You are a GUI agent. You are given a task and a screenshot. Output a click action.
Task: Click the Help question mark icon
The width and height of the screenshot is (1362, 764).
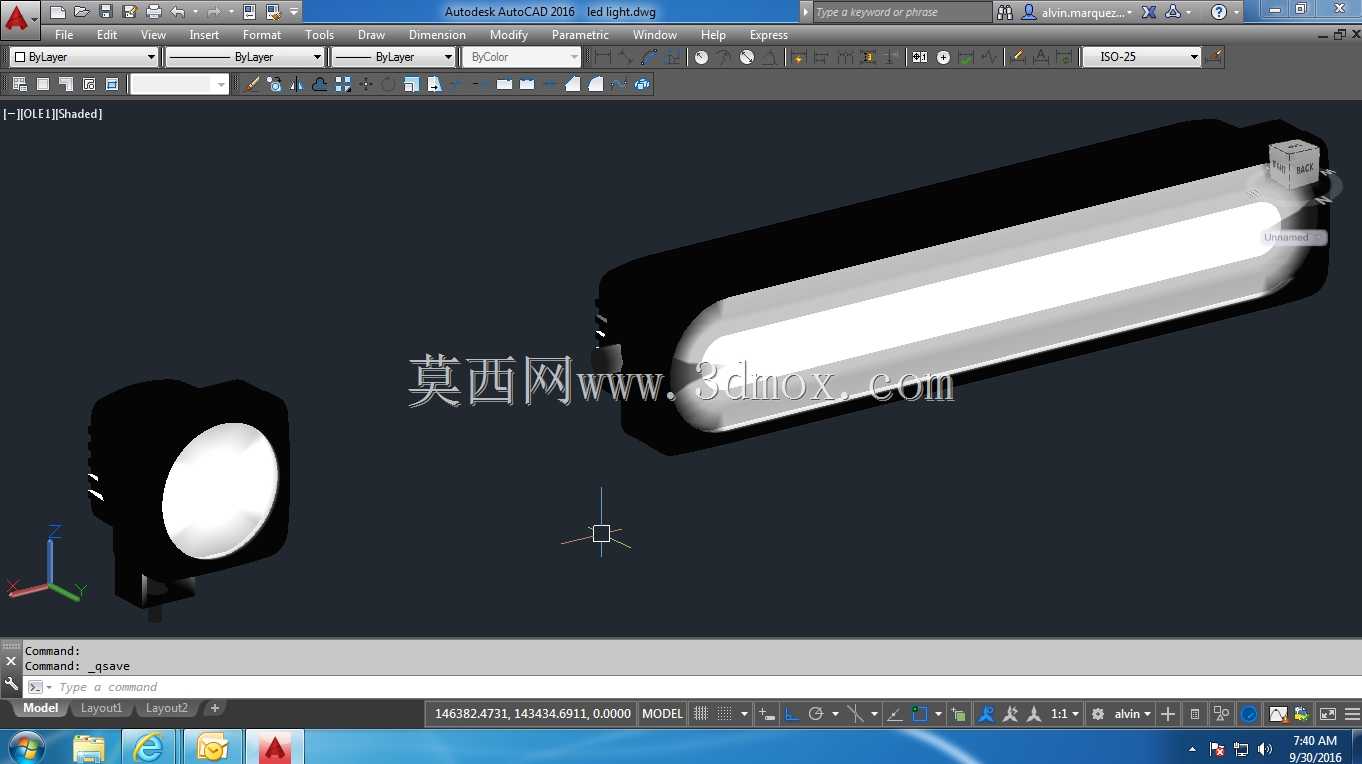[x=1218, y=12]
